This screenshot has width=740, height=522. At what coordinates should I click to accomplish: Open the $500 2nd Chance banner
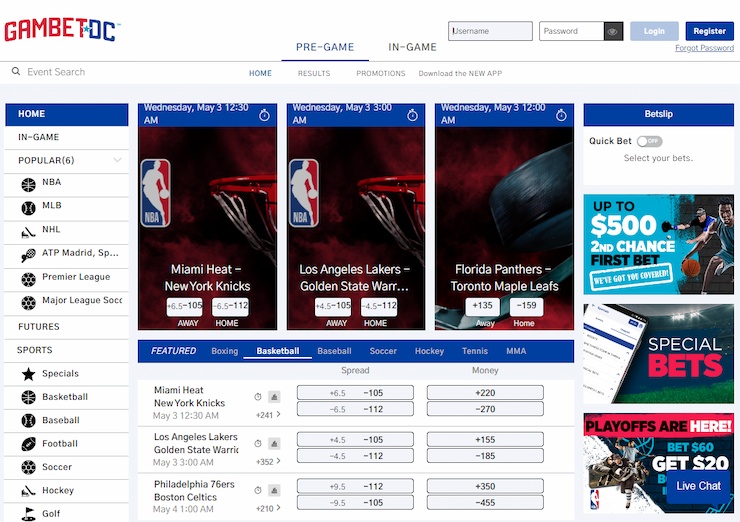658,244
